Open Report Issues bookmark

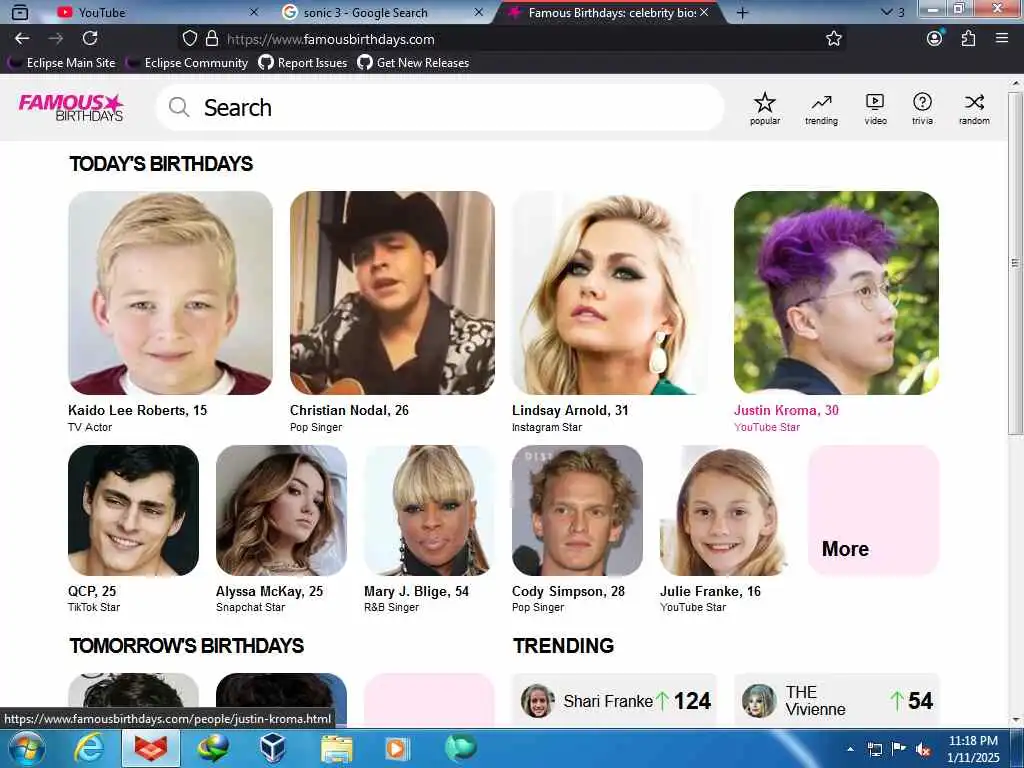click(x=302, y=63)
